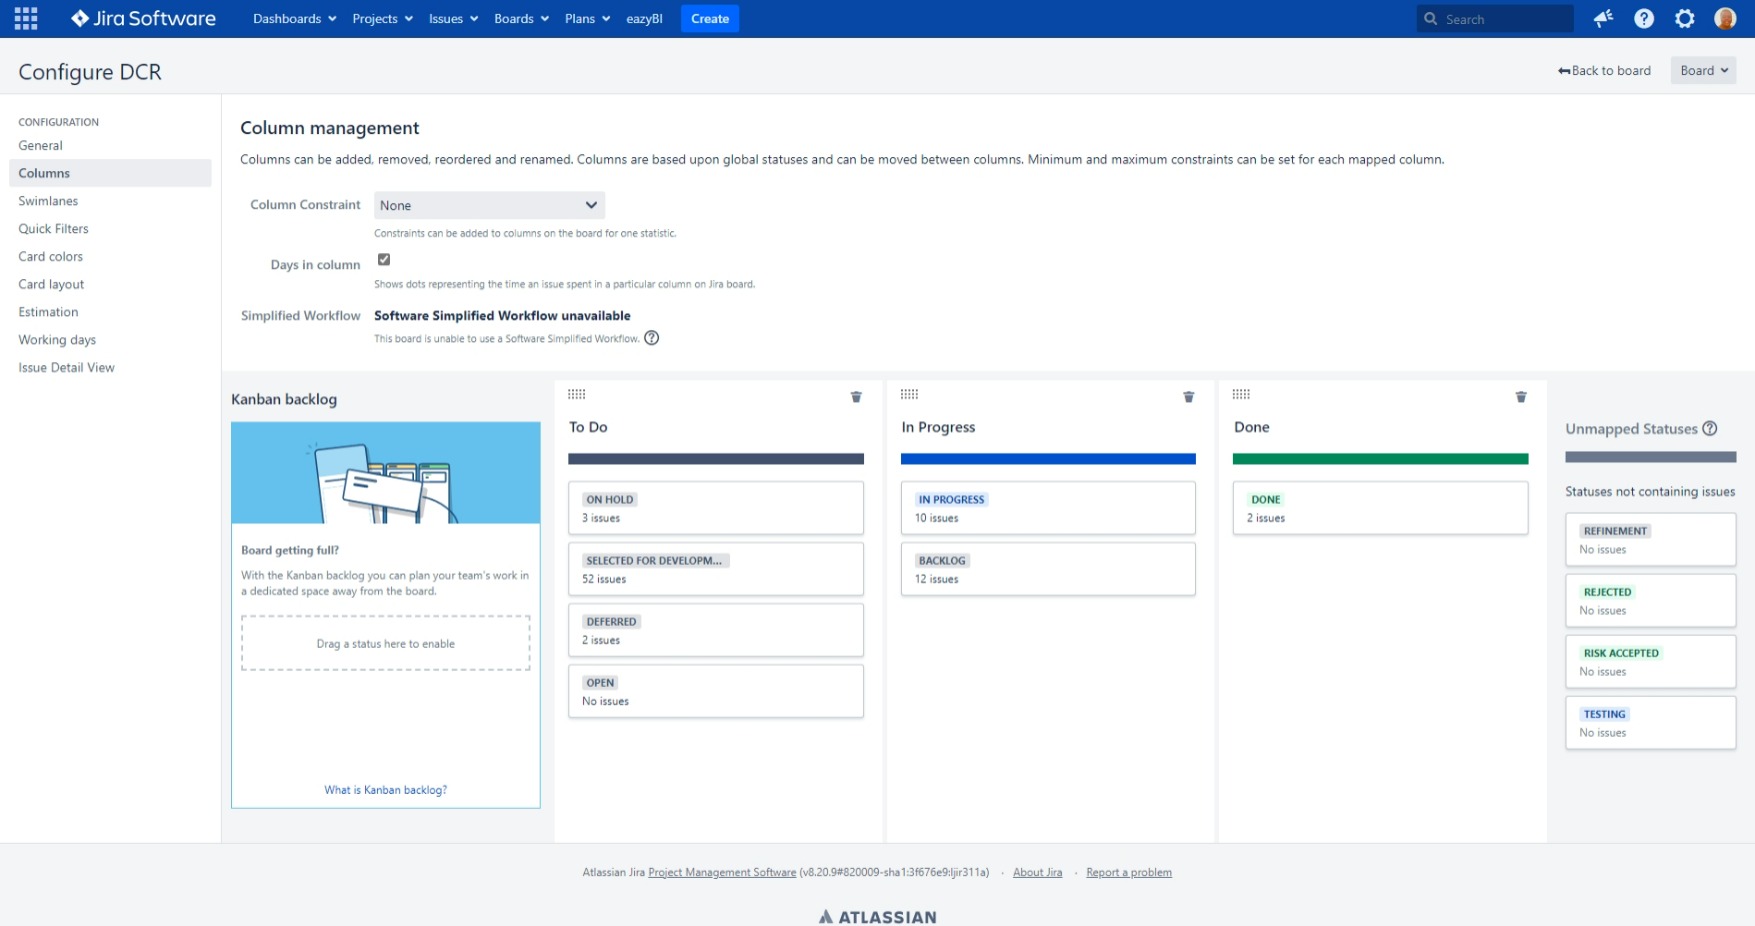The width and height of the screenshot is (1755, 926).
Task: Open Jira administration with the gear icon
Action: (1684, 18)
